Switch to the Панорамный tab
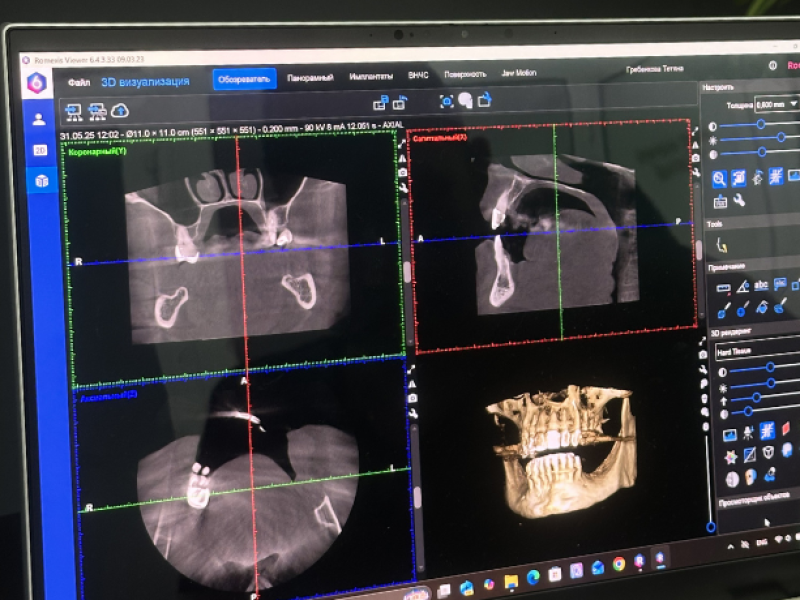The width and height of the screenshot is (800, 600). [x=310, y=78]
